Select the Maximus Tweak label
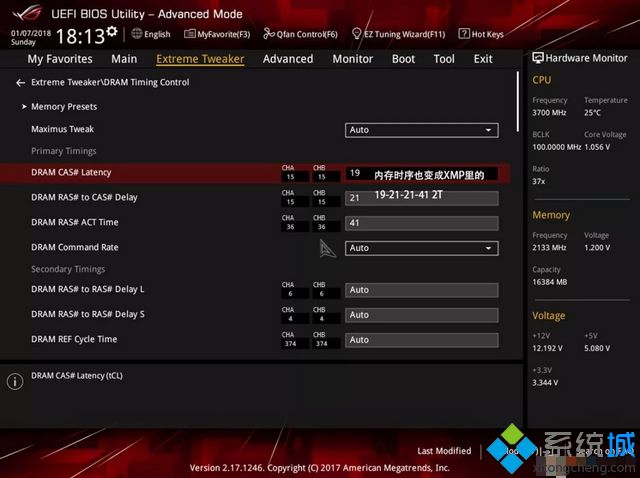The image size is (640, 478). 62,129
